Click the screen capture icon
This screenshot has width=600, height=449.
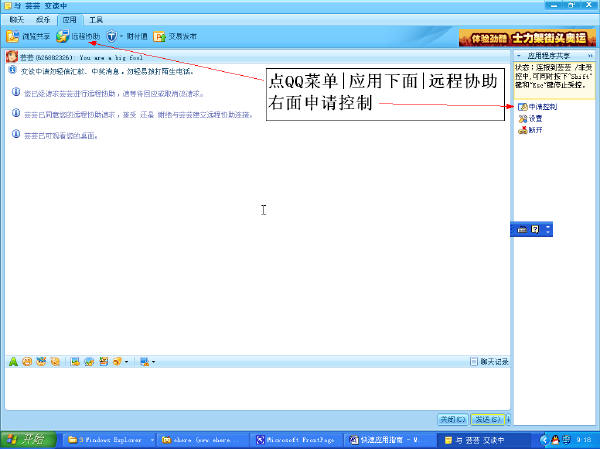(x=144, y=361)
